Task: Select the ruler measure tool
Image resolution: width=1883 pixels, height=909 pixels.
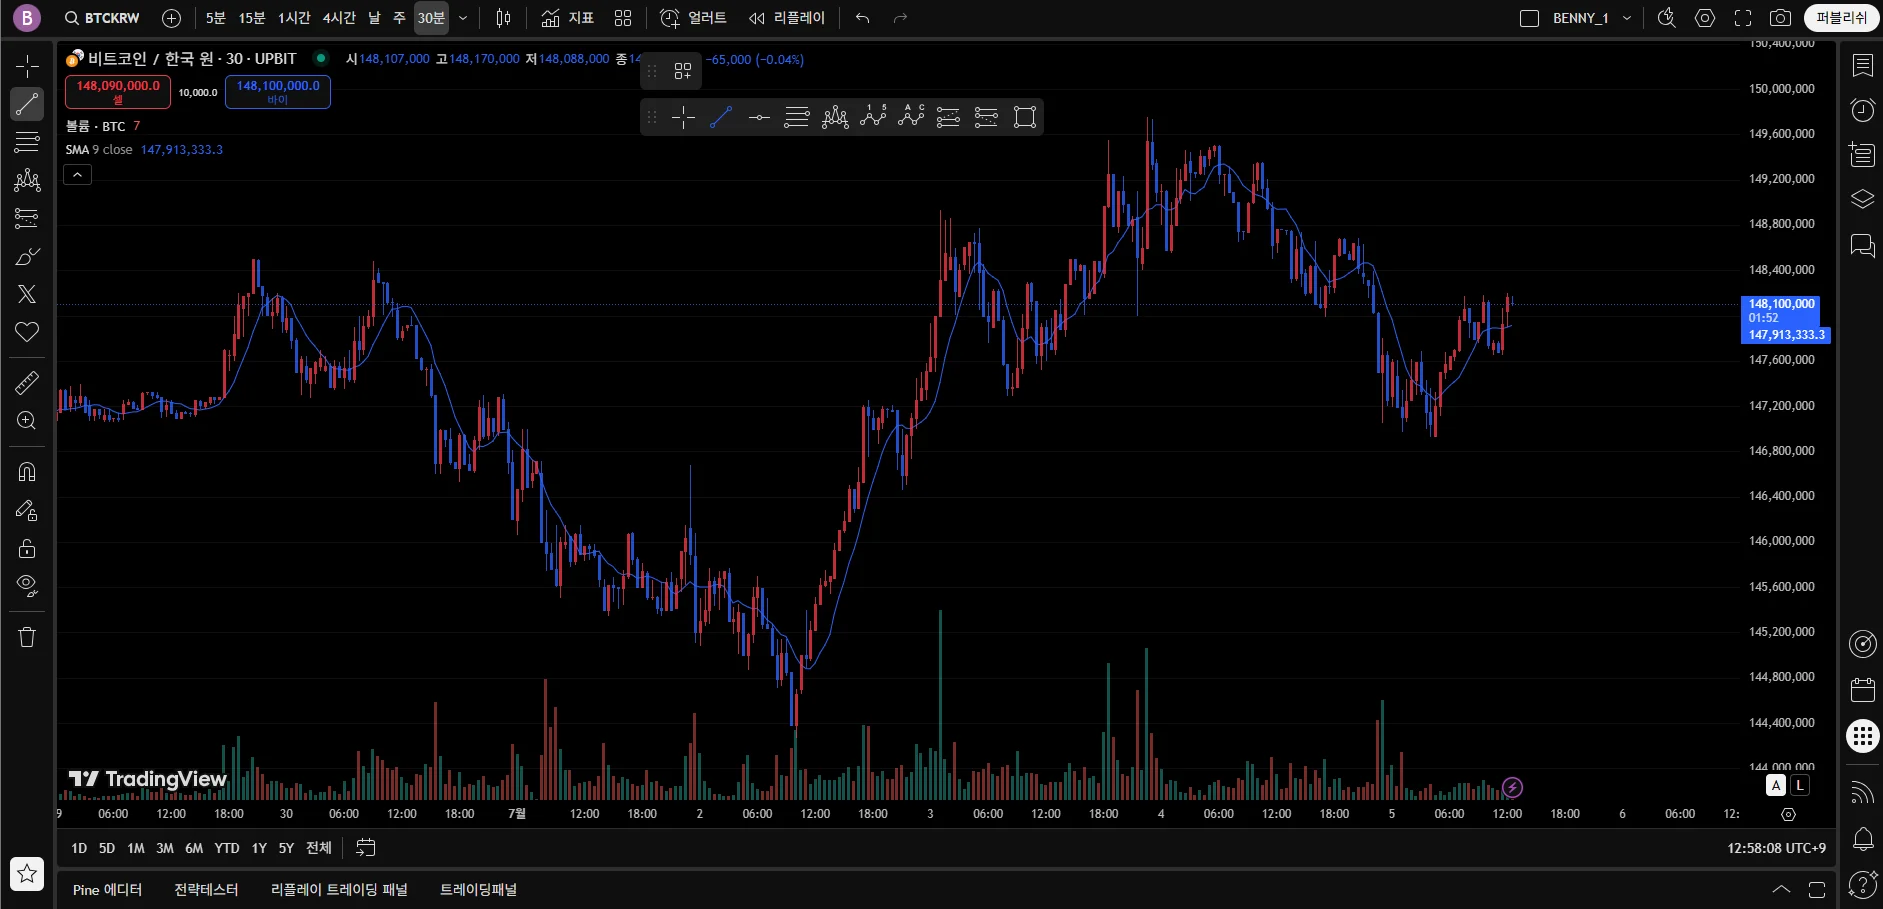Action: 27,382
